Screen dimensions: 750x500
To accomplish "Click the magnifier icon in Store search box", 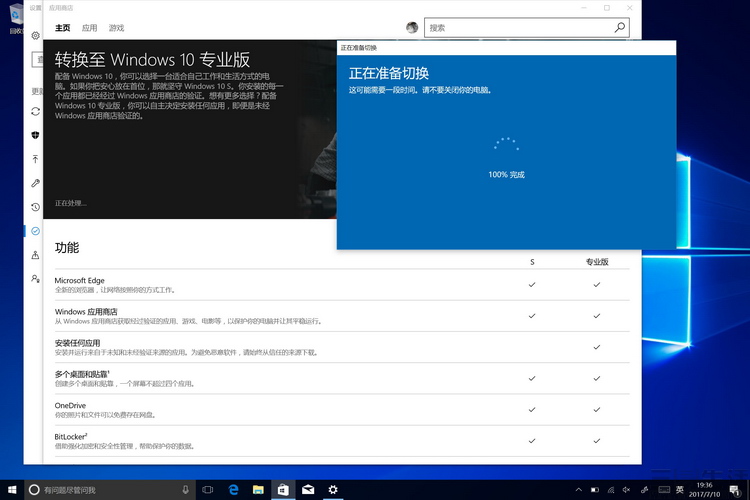I will tap(619, 27).
